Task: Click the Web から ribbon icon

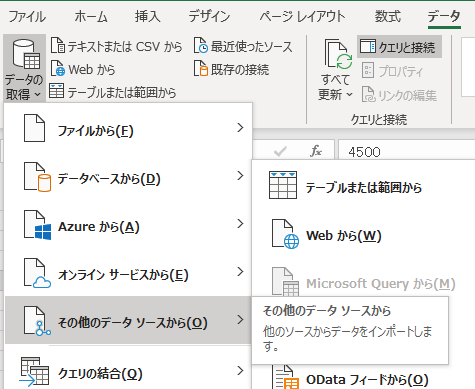Action: point(58,69)
